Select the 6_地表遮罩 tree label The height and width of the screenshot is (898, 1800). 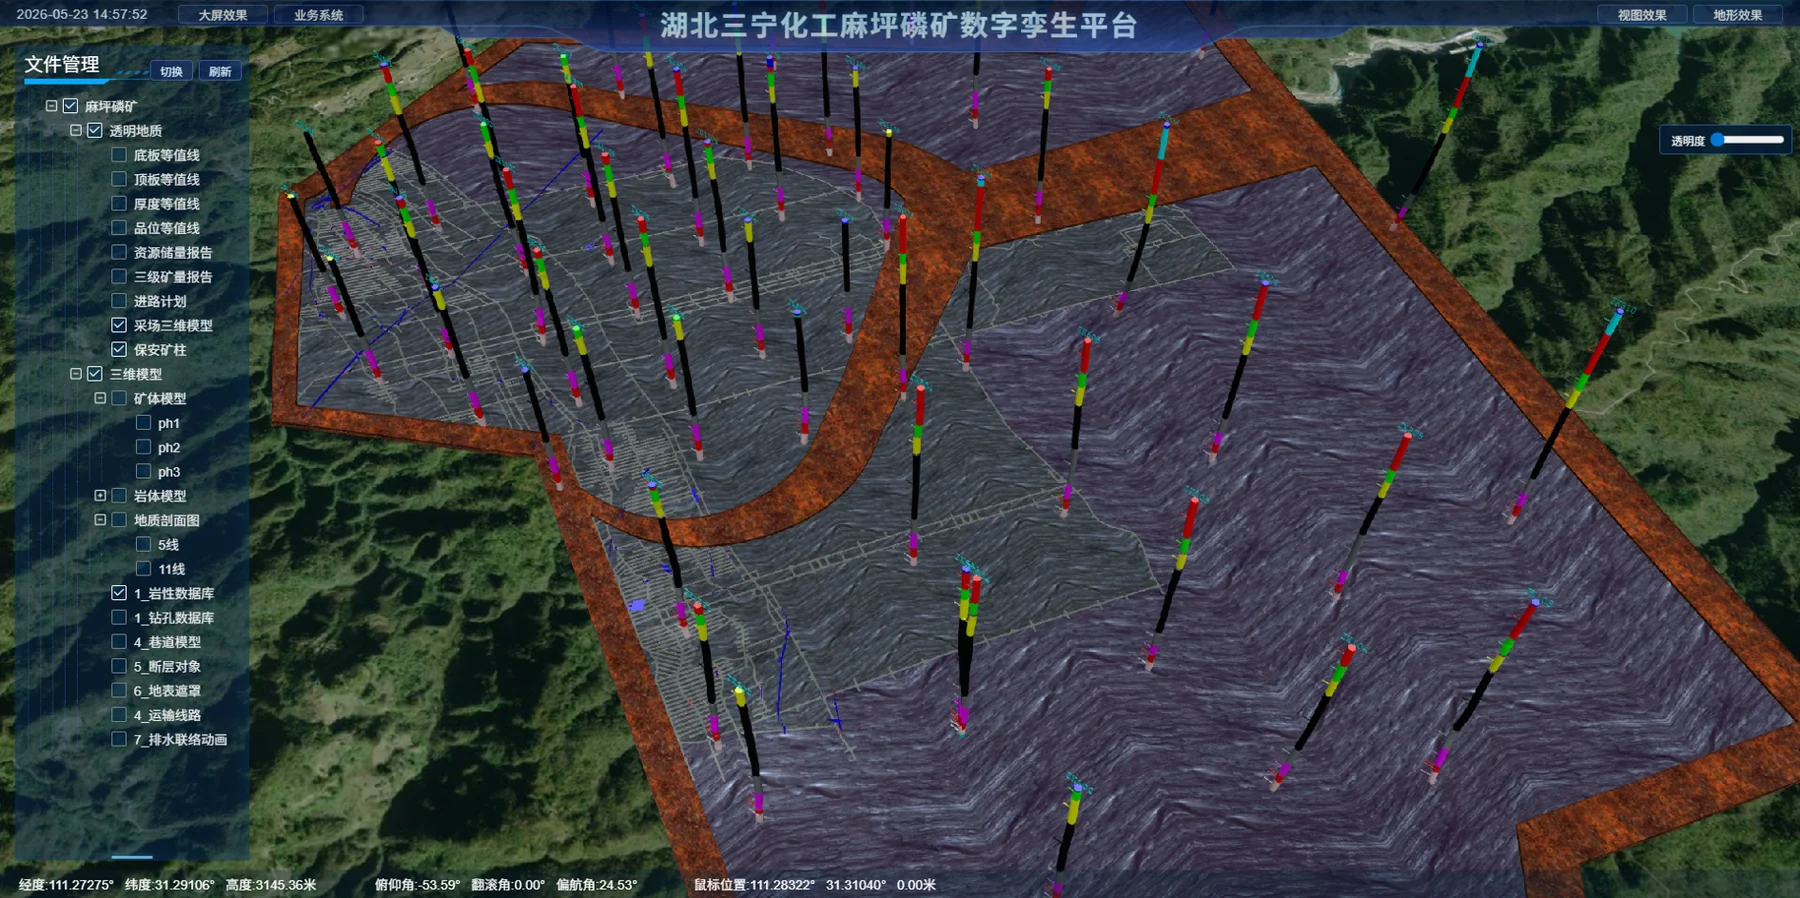[167, 690]
